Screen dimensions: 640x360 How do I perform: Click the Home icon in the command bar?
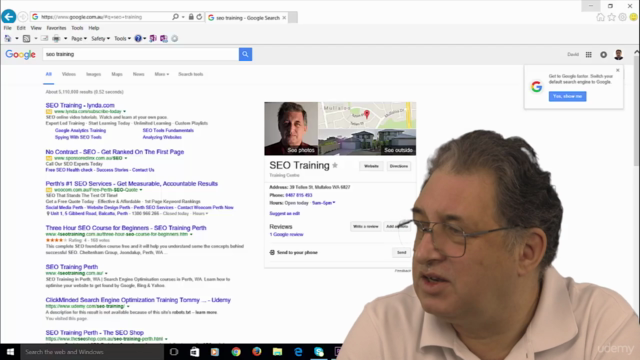pyautogui.click(x=8, y=38)
